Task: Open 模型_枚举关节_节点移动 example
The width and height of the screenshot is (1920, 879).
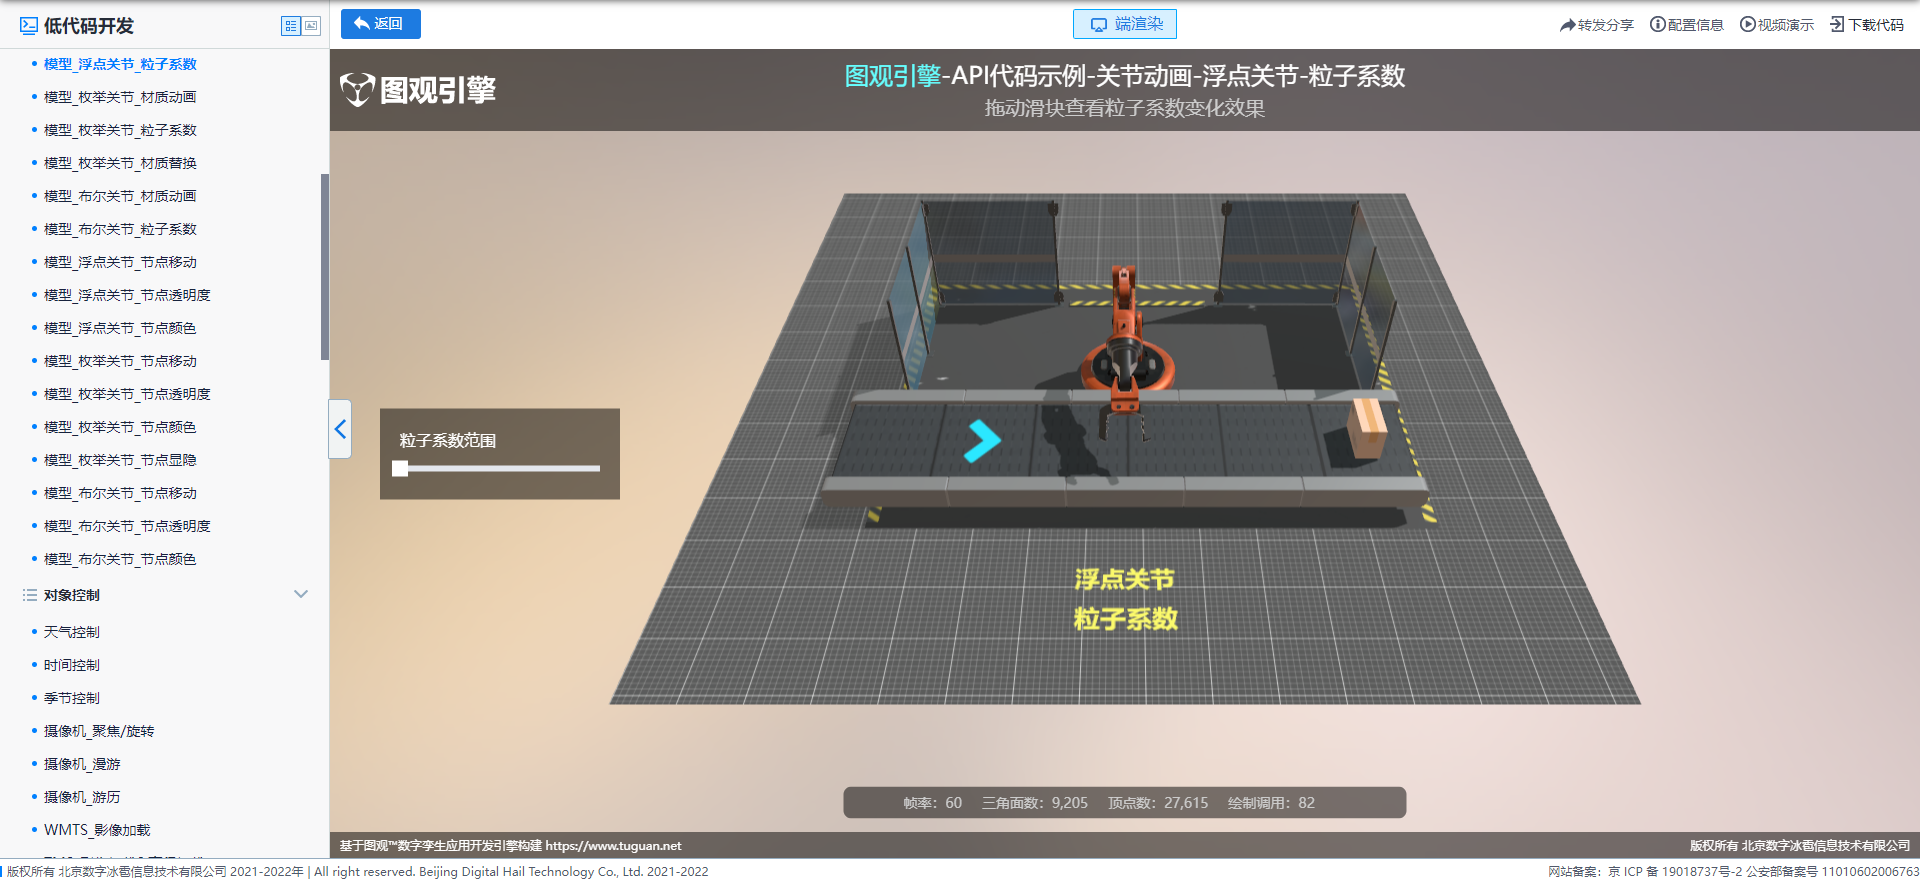Action: (120, 361)
